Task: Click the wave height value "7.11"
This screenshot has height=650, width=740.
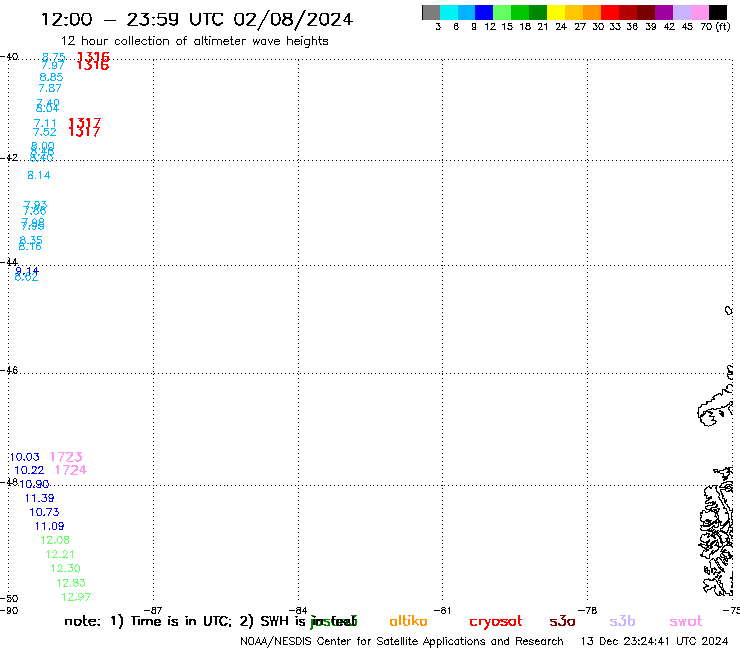Action: coord(45,123)
